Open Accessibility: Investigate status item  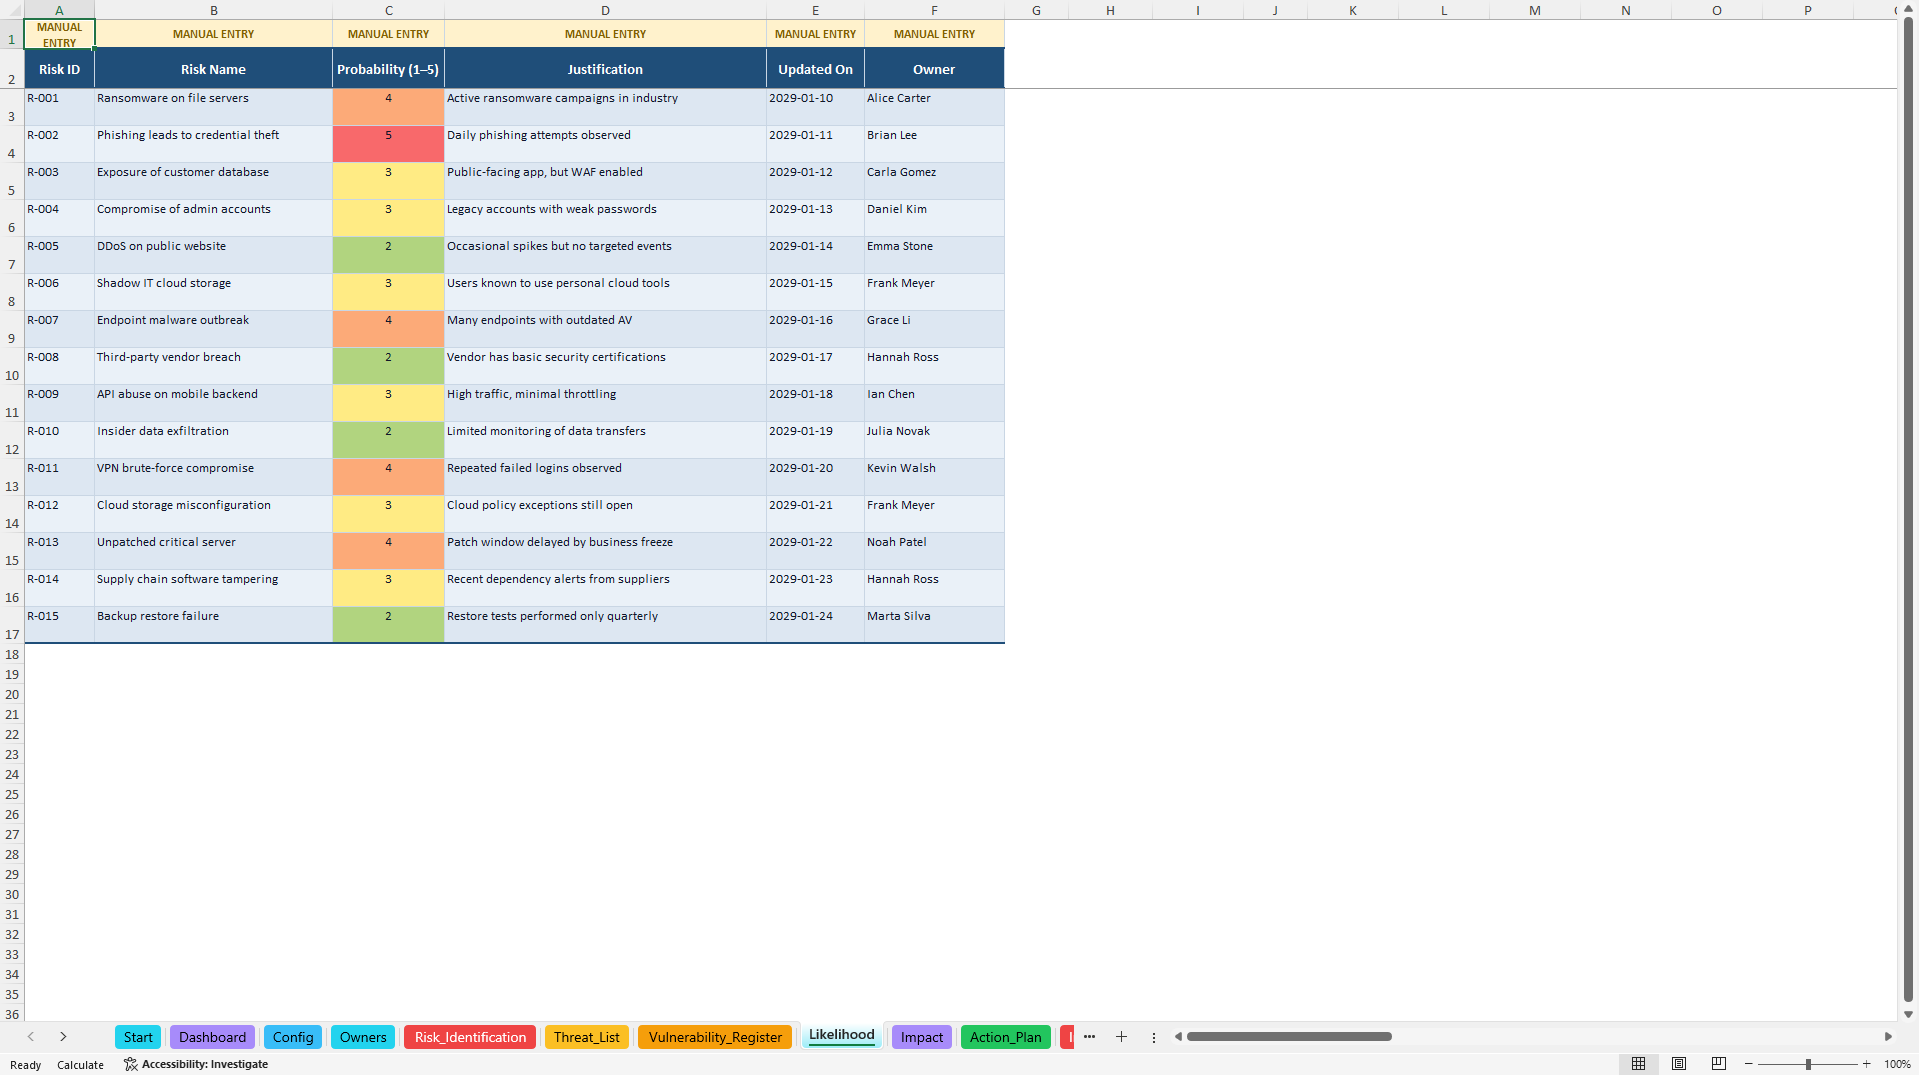(x=196, y=1064)
